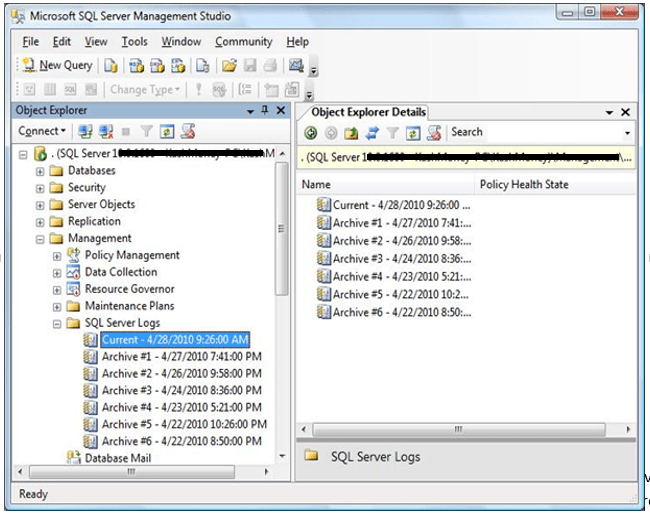Select Current log row in Details list

click(x=393, y=205)
